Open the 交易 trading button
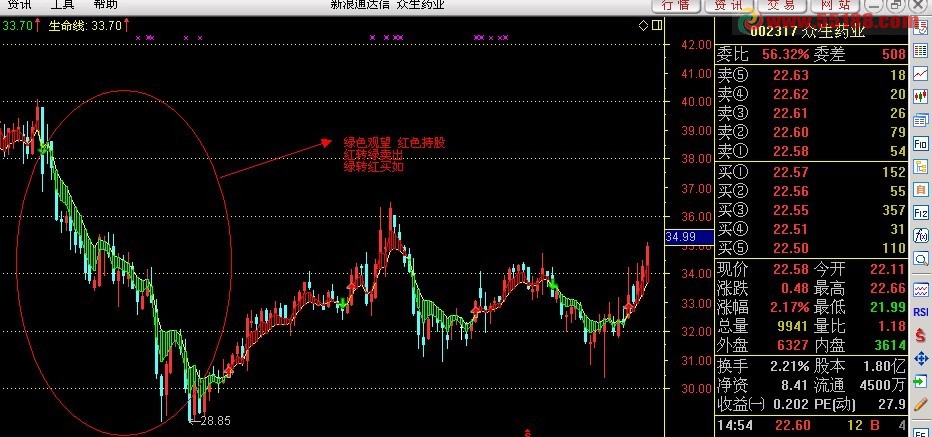This screenshot has width=932, height=437. click(x=780, y=5)
